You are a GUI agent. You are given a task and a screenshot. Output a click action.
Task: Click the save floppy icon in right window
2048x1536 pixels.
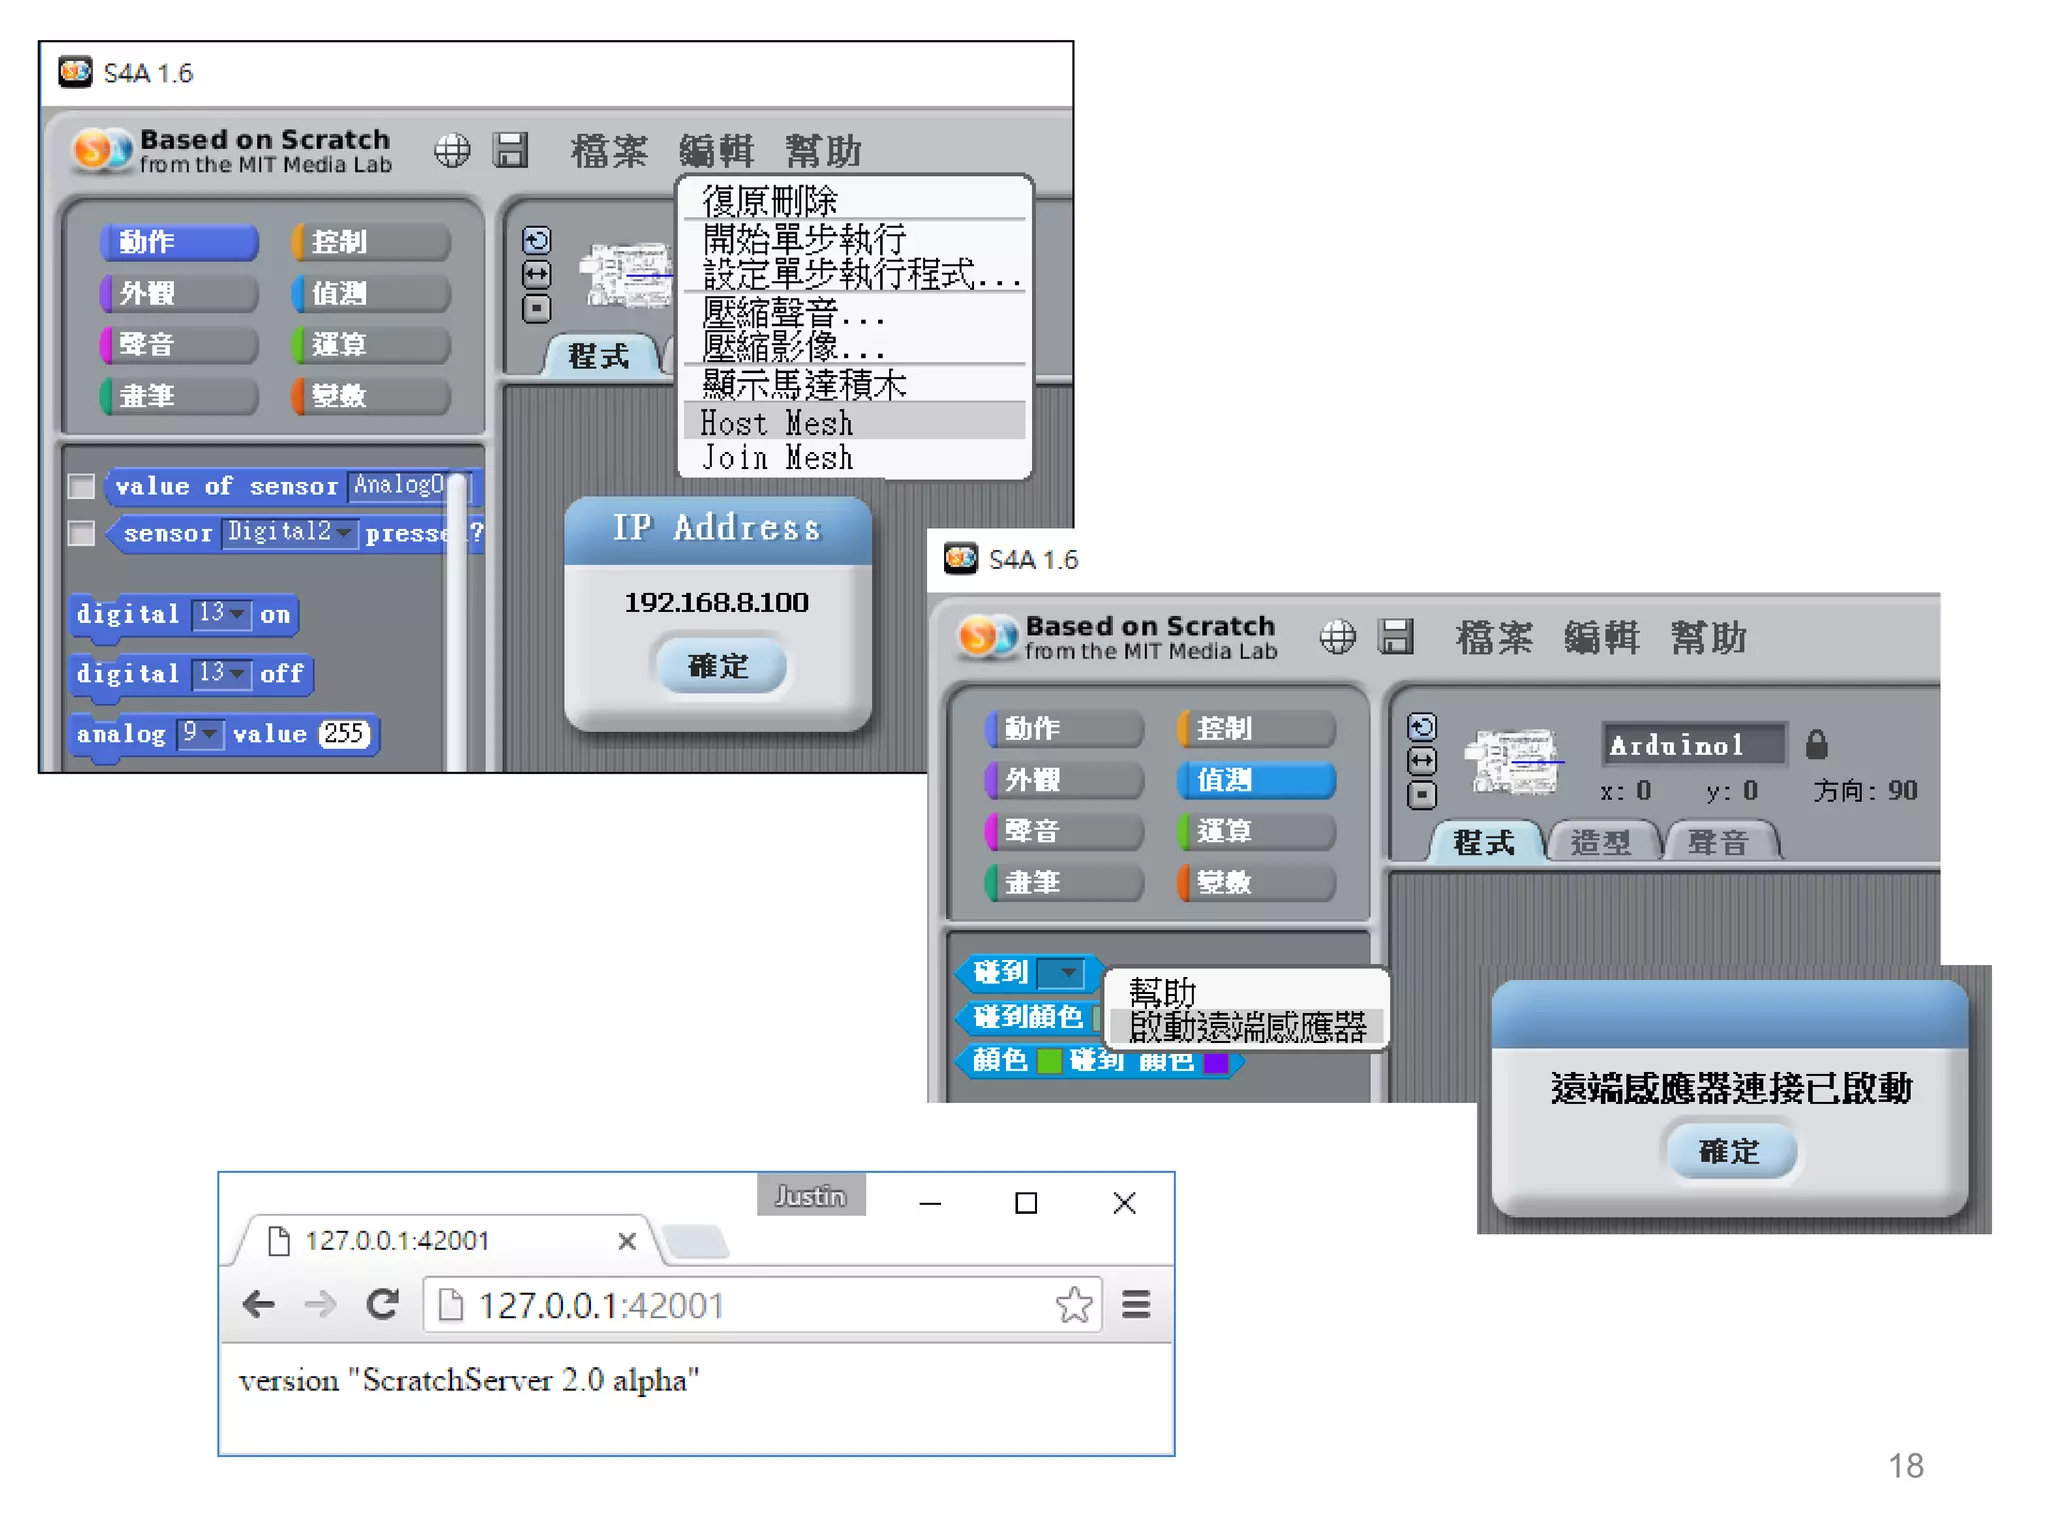(1396, 637)
